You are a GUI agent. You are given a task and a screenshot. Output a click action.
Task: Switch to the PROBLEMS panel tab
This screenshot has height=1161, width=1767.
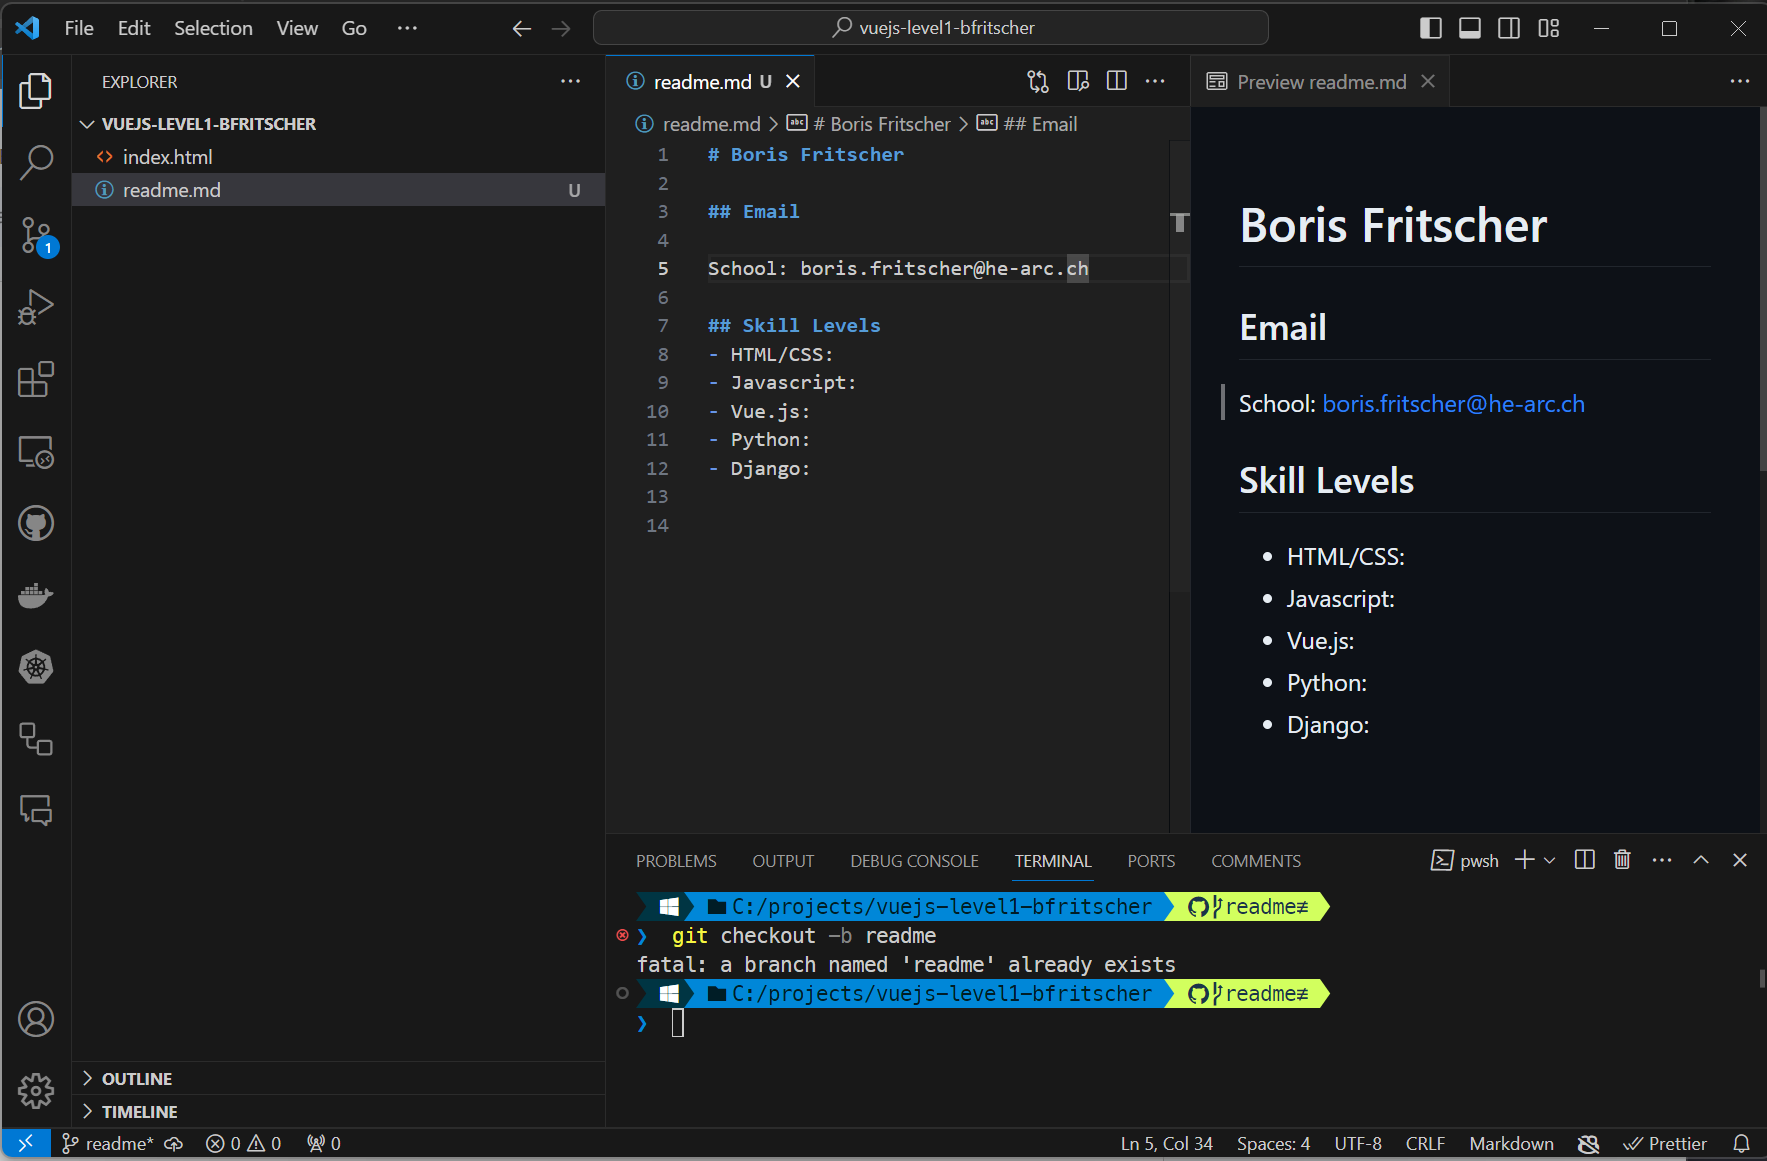pyautogui.click(x=676, y=861)
